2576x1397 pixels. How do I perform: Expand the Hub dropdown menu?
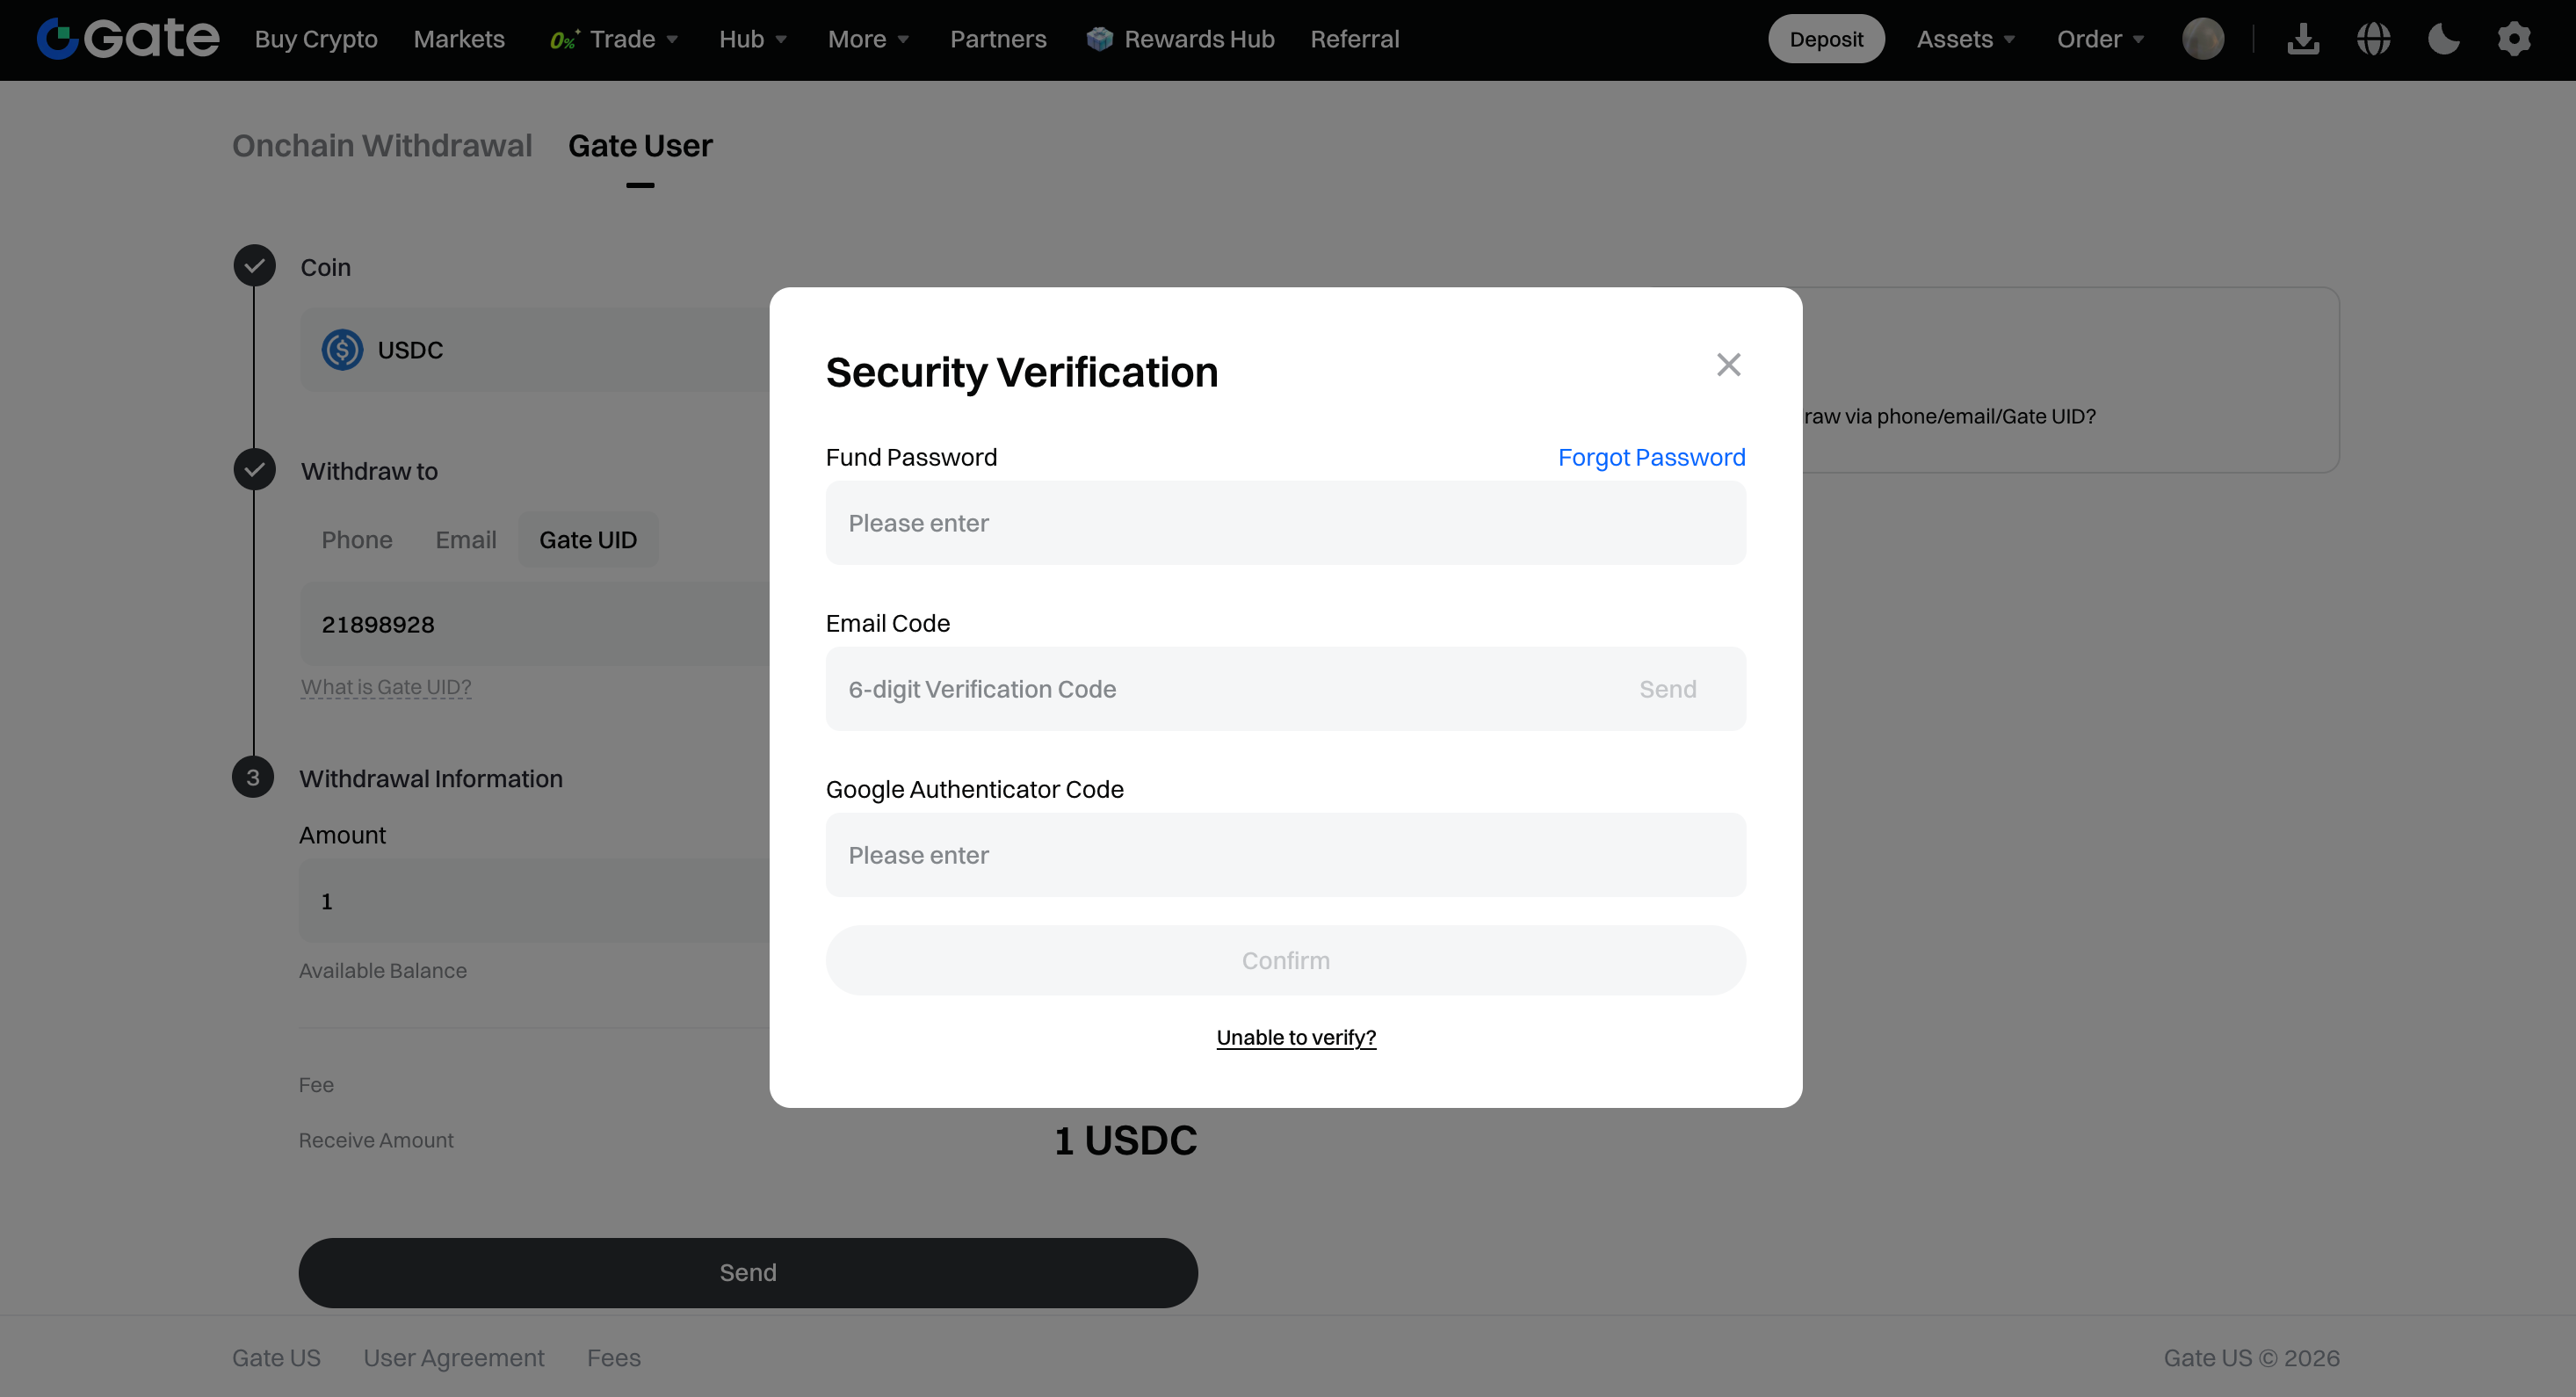click(x=753, y=39)
